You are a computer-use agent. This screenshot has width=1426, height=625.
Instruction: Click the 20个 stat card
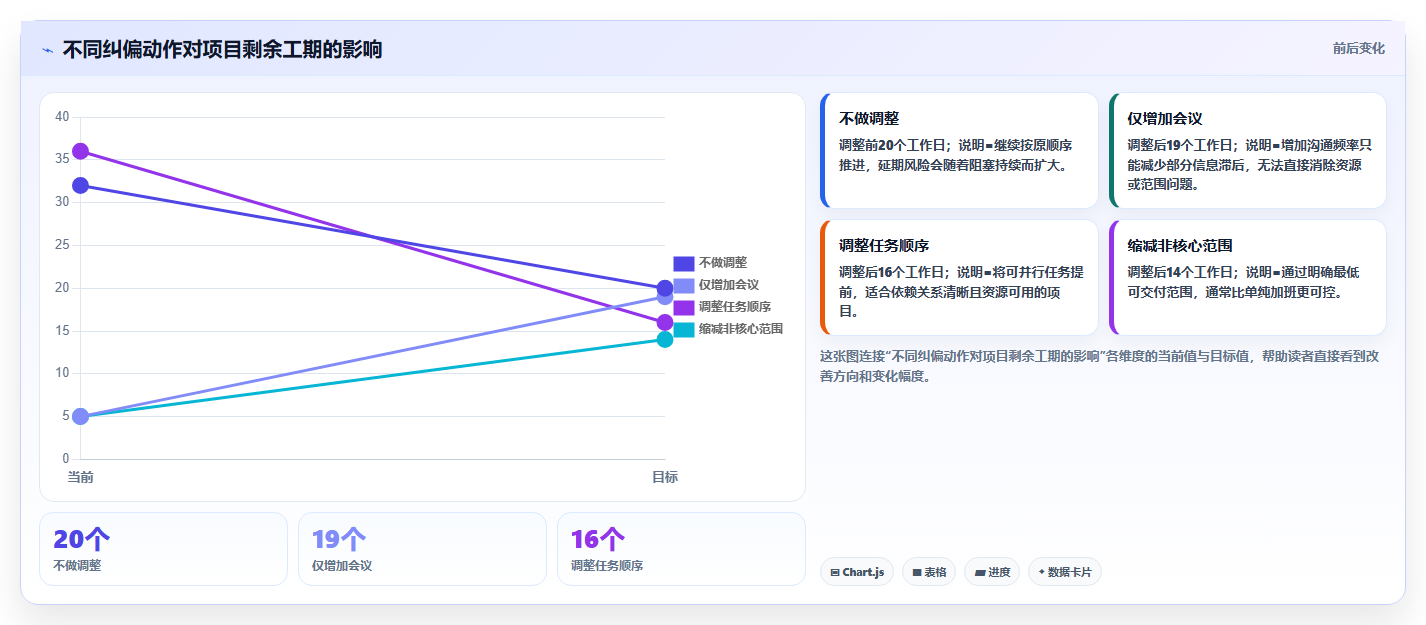coord(163,549)
